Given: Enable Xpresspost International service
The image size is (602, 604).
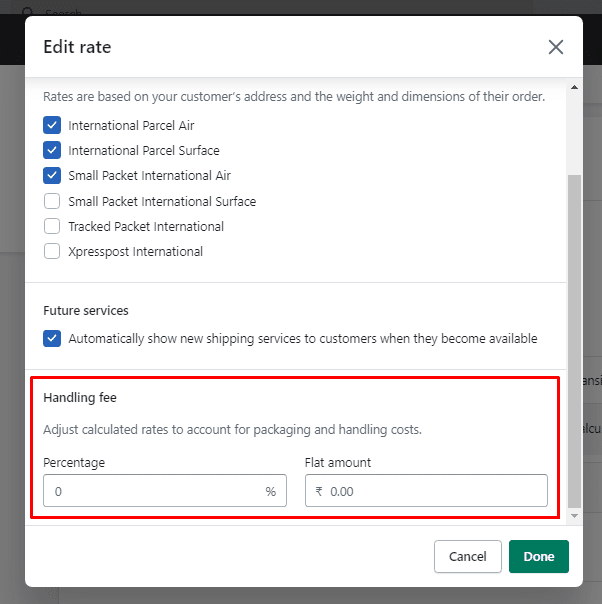Looking at the screenshot, I should tap(52, 252).
